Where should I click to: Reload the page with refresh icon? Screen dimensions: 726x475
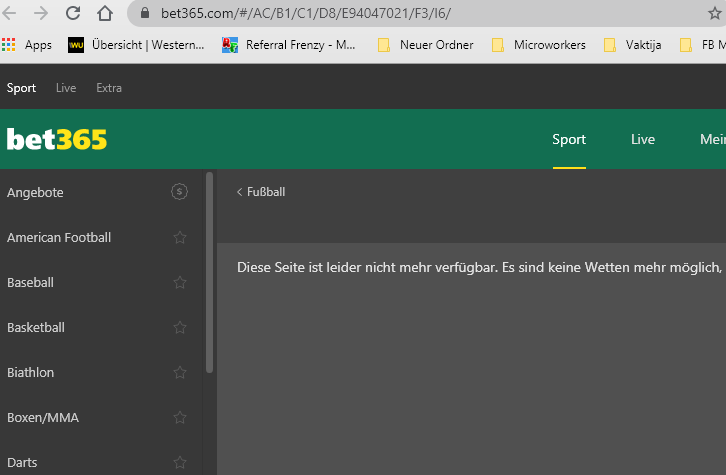click(x=73, y=13)
